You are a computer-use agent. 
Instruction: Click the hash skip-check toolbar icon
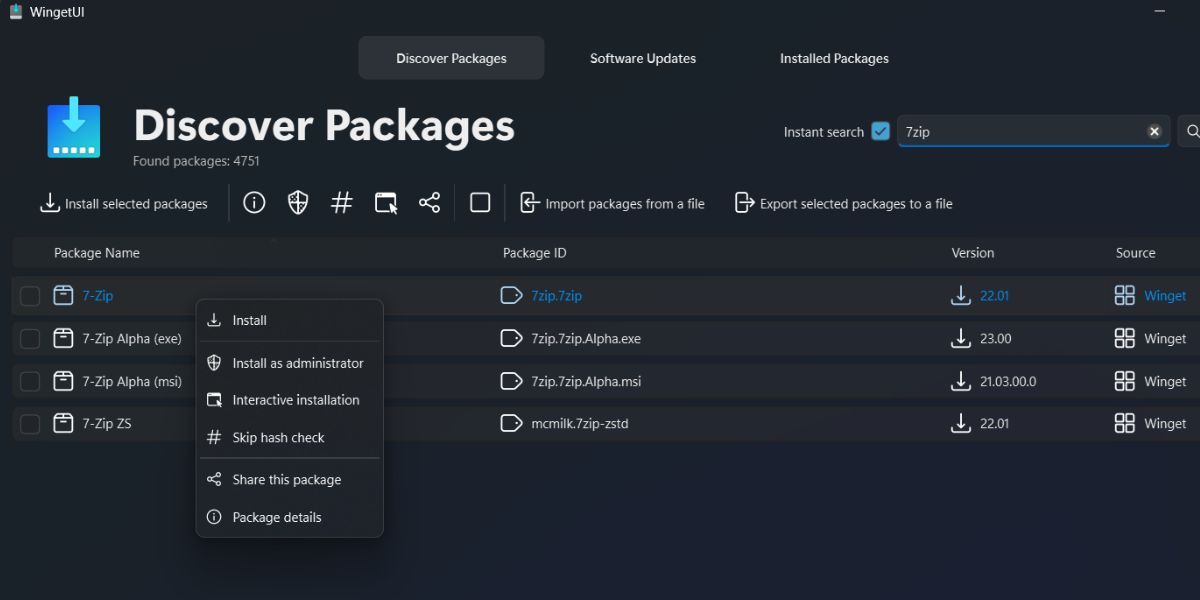342,203
